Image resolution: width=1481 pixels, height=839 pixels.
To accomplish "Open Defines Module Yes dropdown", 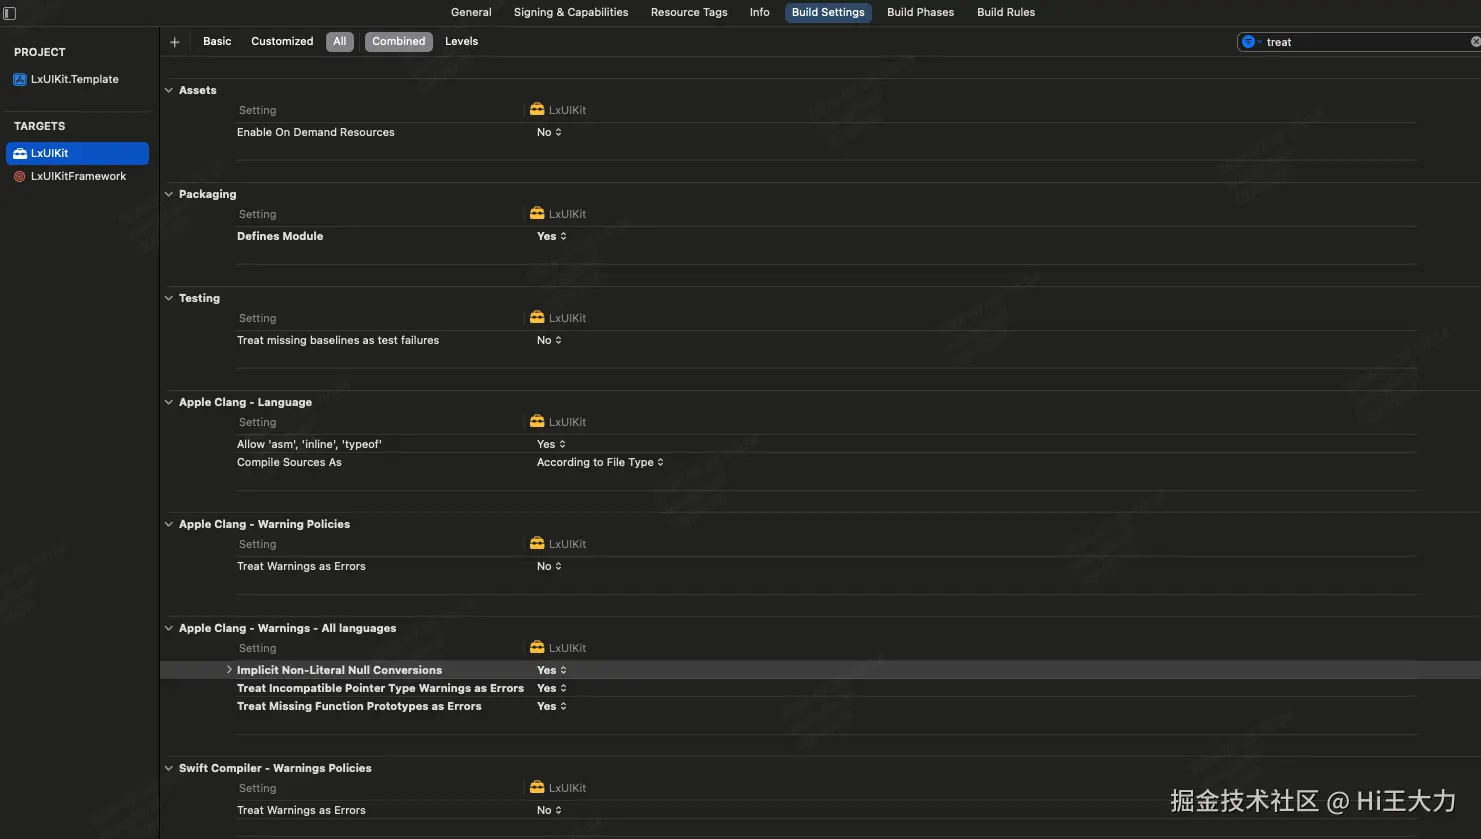I will [552, 236].
